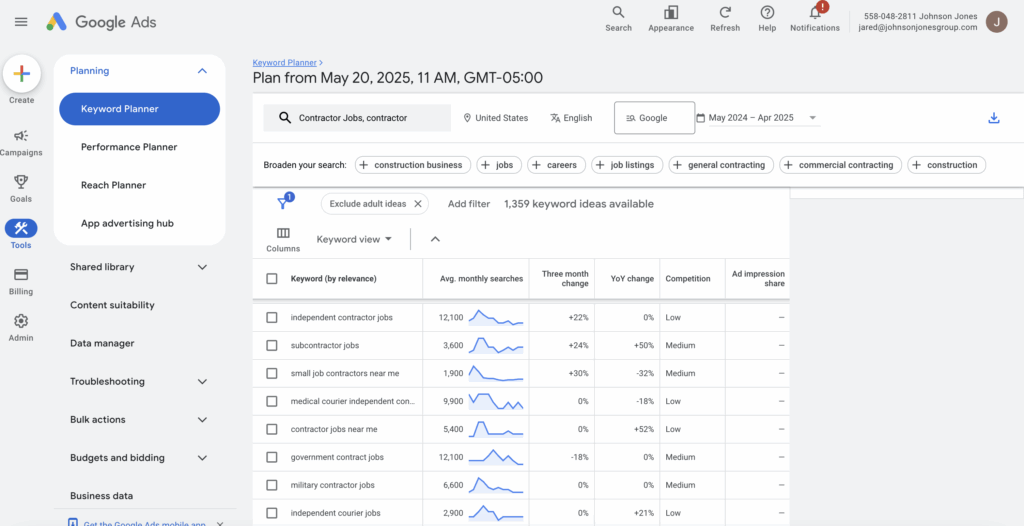Check 'independent contractor jobs' row
The width and height of the screenshot is (1024, 526).
[272, 318]
